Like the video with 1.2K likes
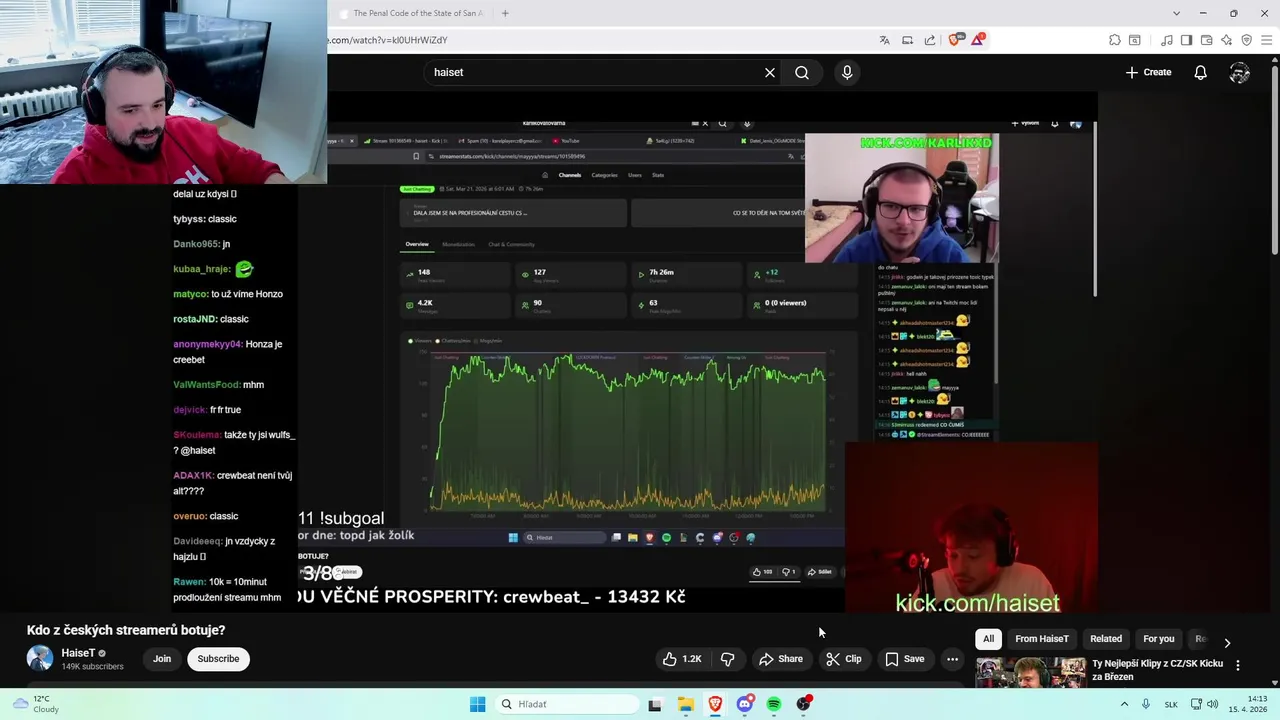 (682, 659)
